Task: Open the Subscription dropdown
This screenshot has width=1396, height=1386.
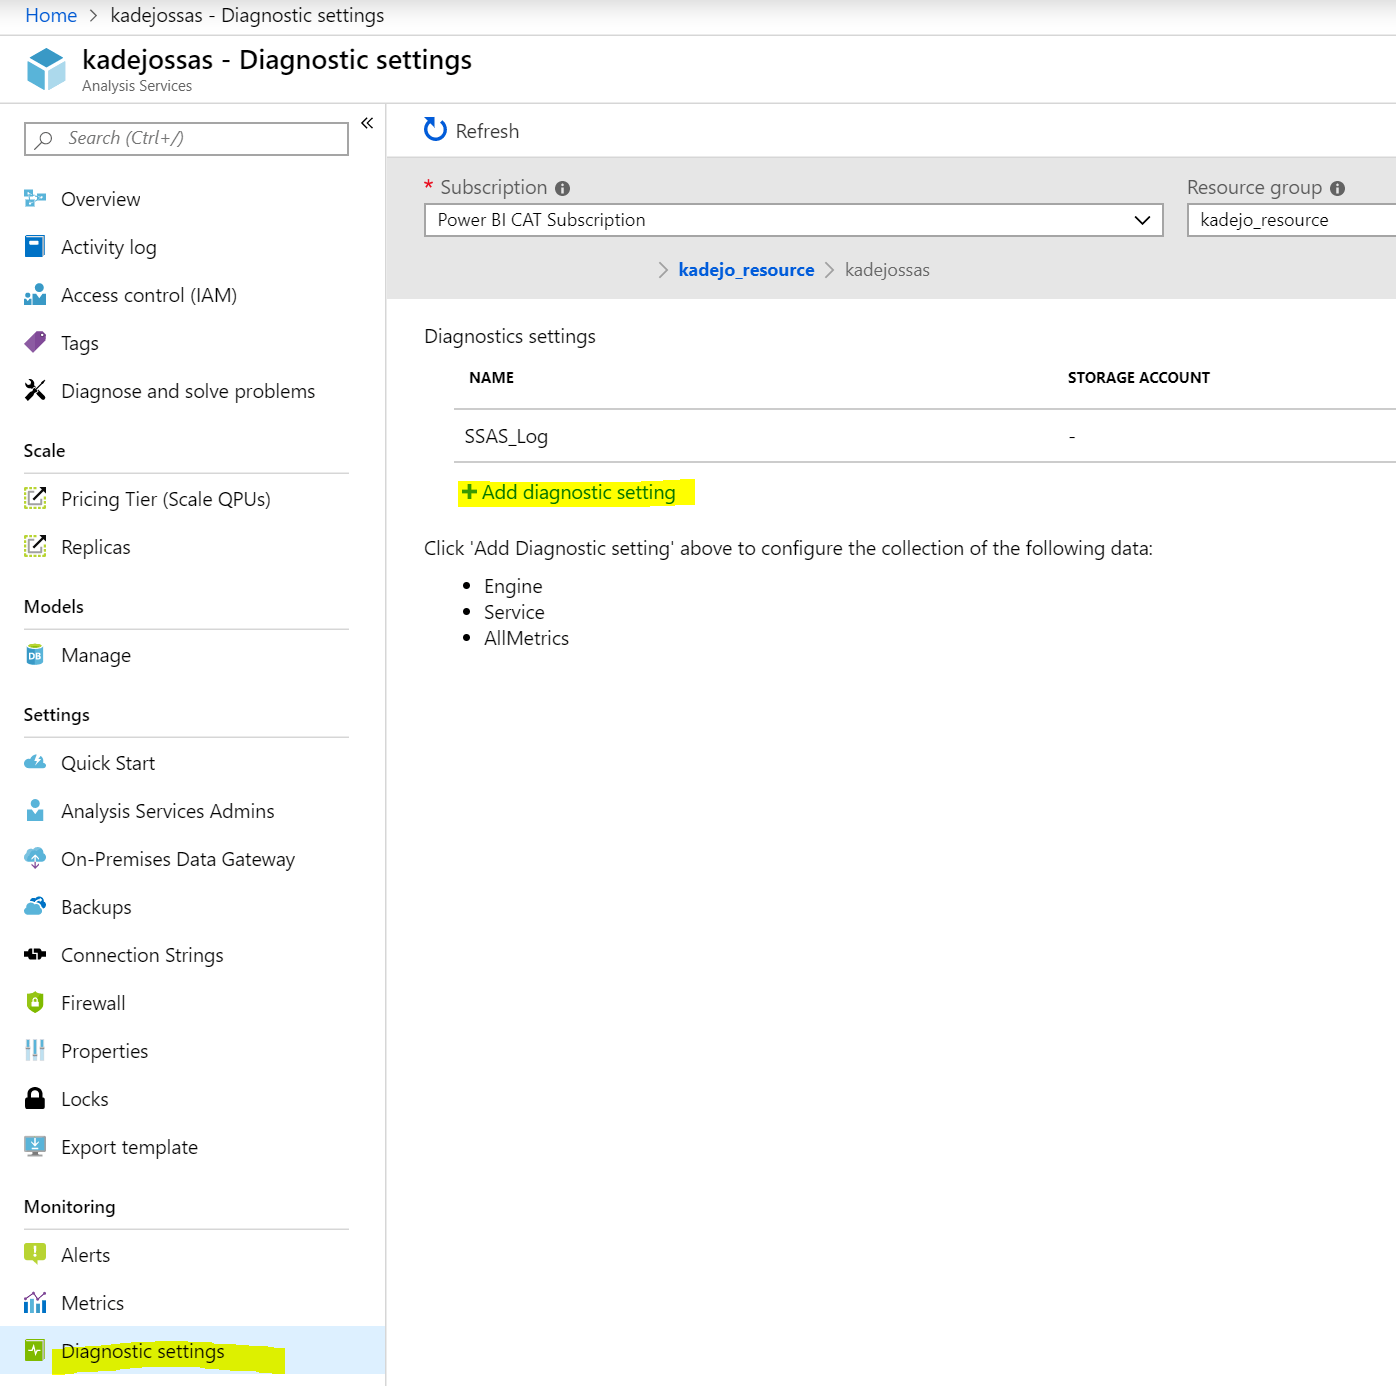Action: [793, 220]
